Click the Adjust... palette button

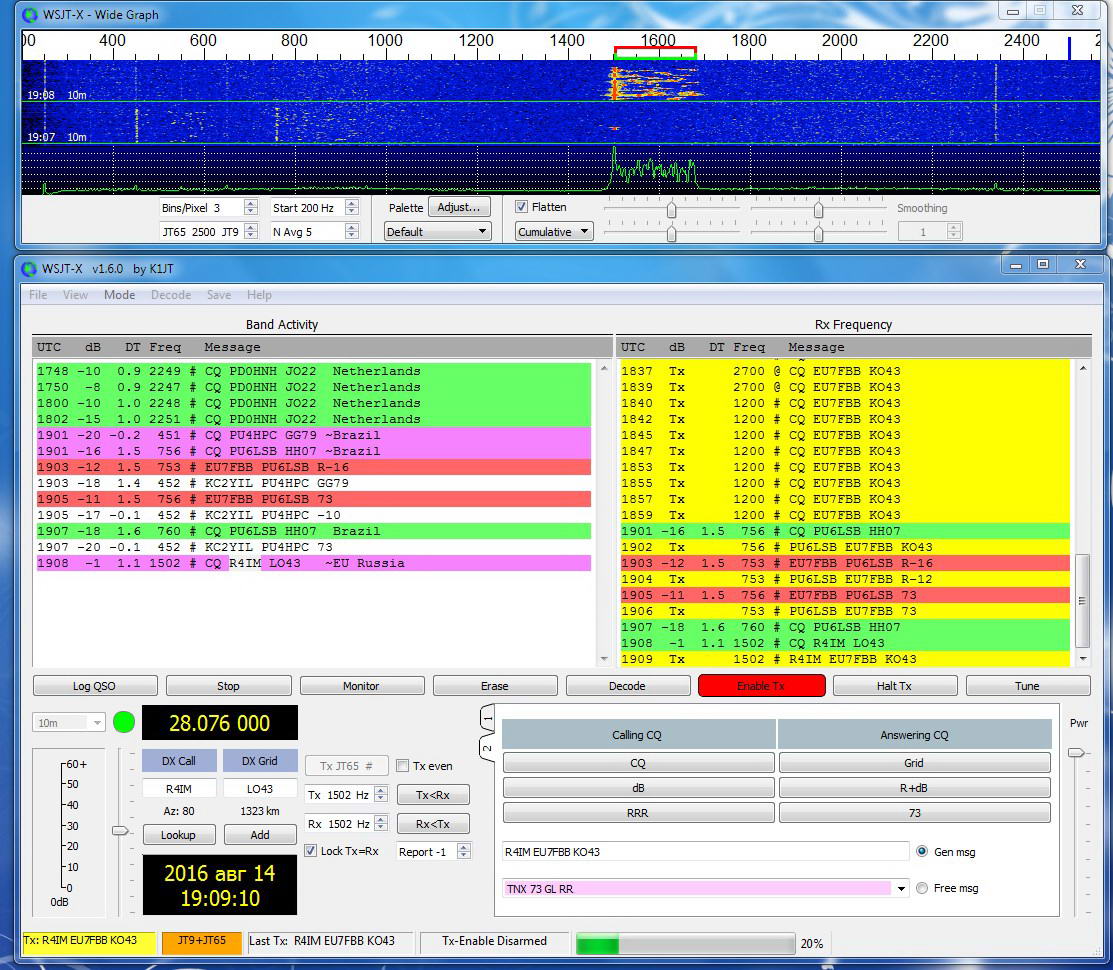pos(459,206)
